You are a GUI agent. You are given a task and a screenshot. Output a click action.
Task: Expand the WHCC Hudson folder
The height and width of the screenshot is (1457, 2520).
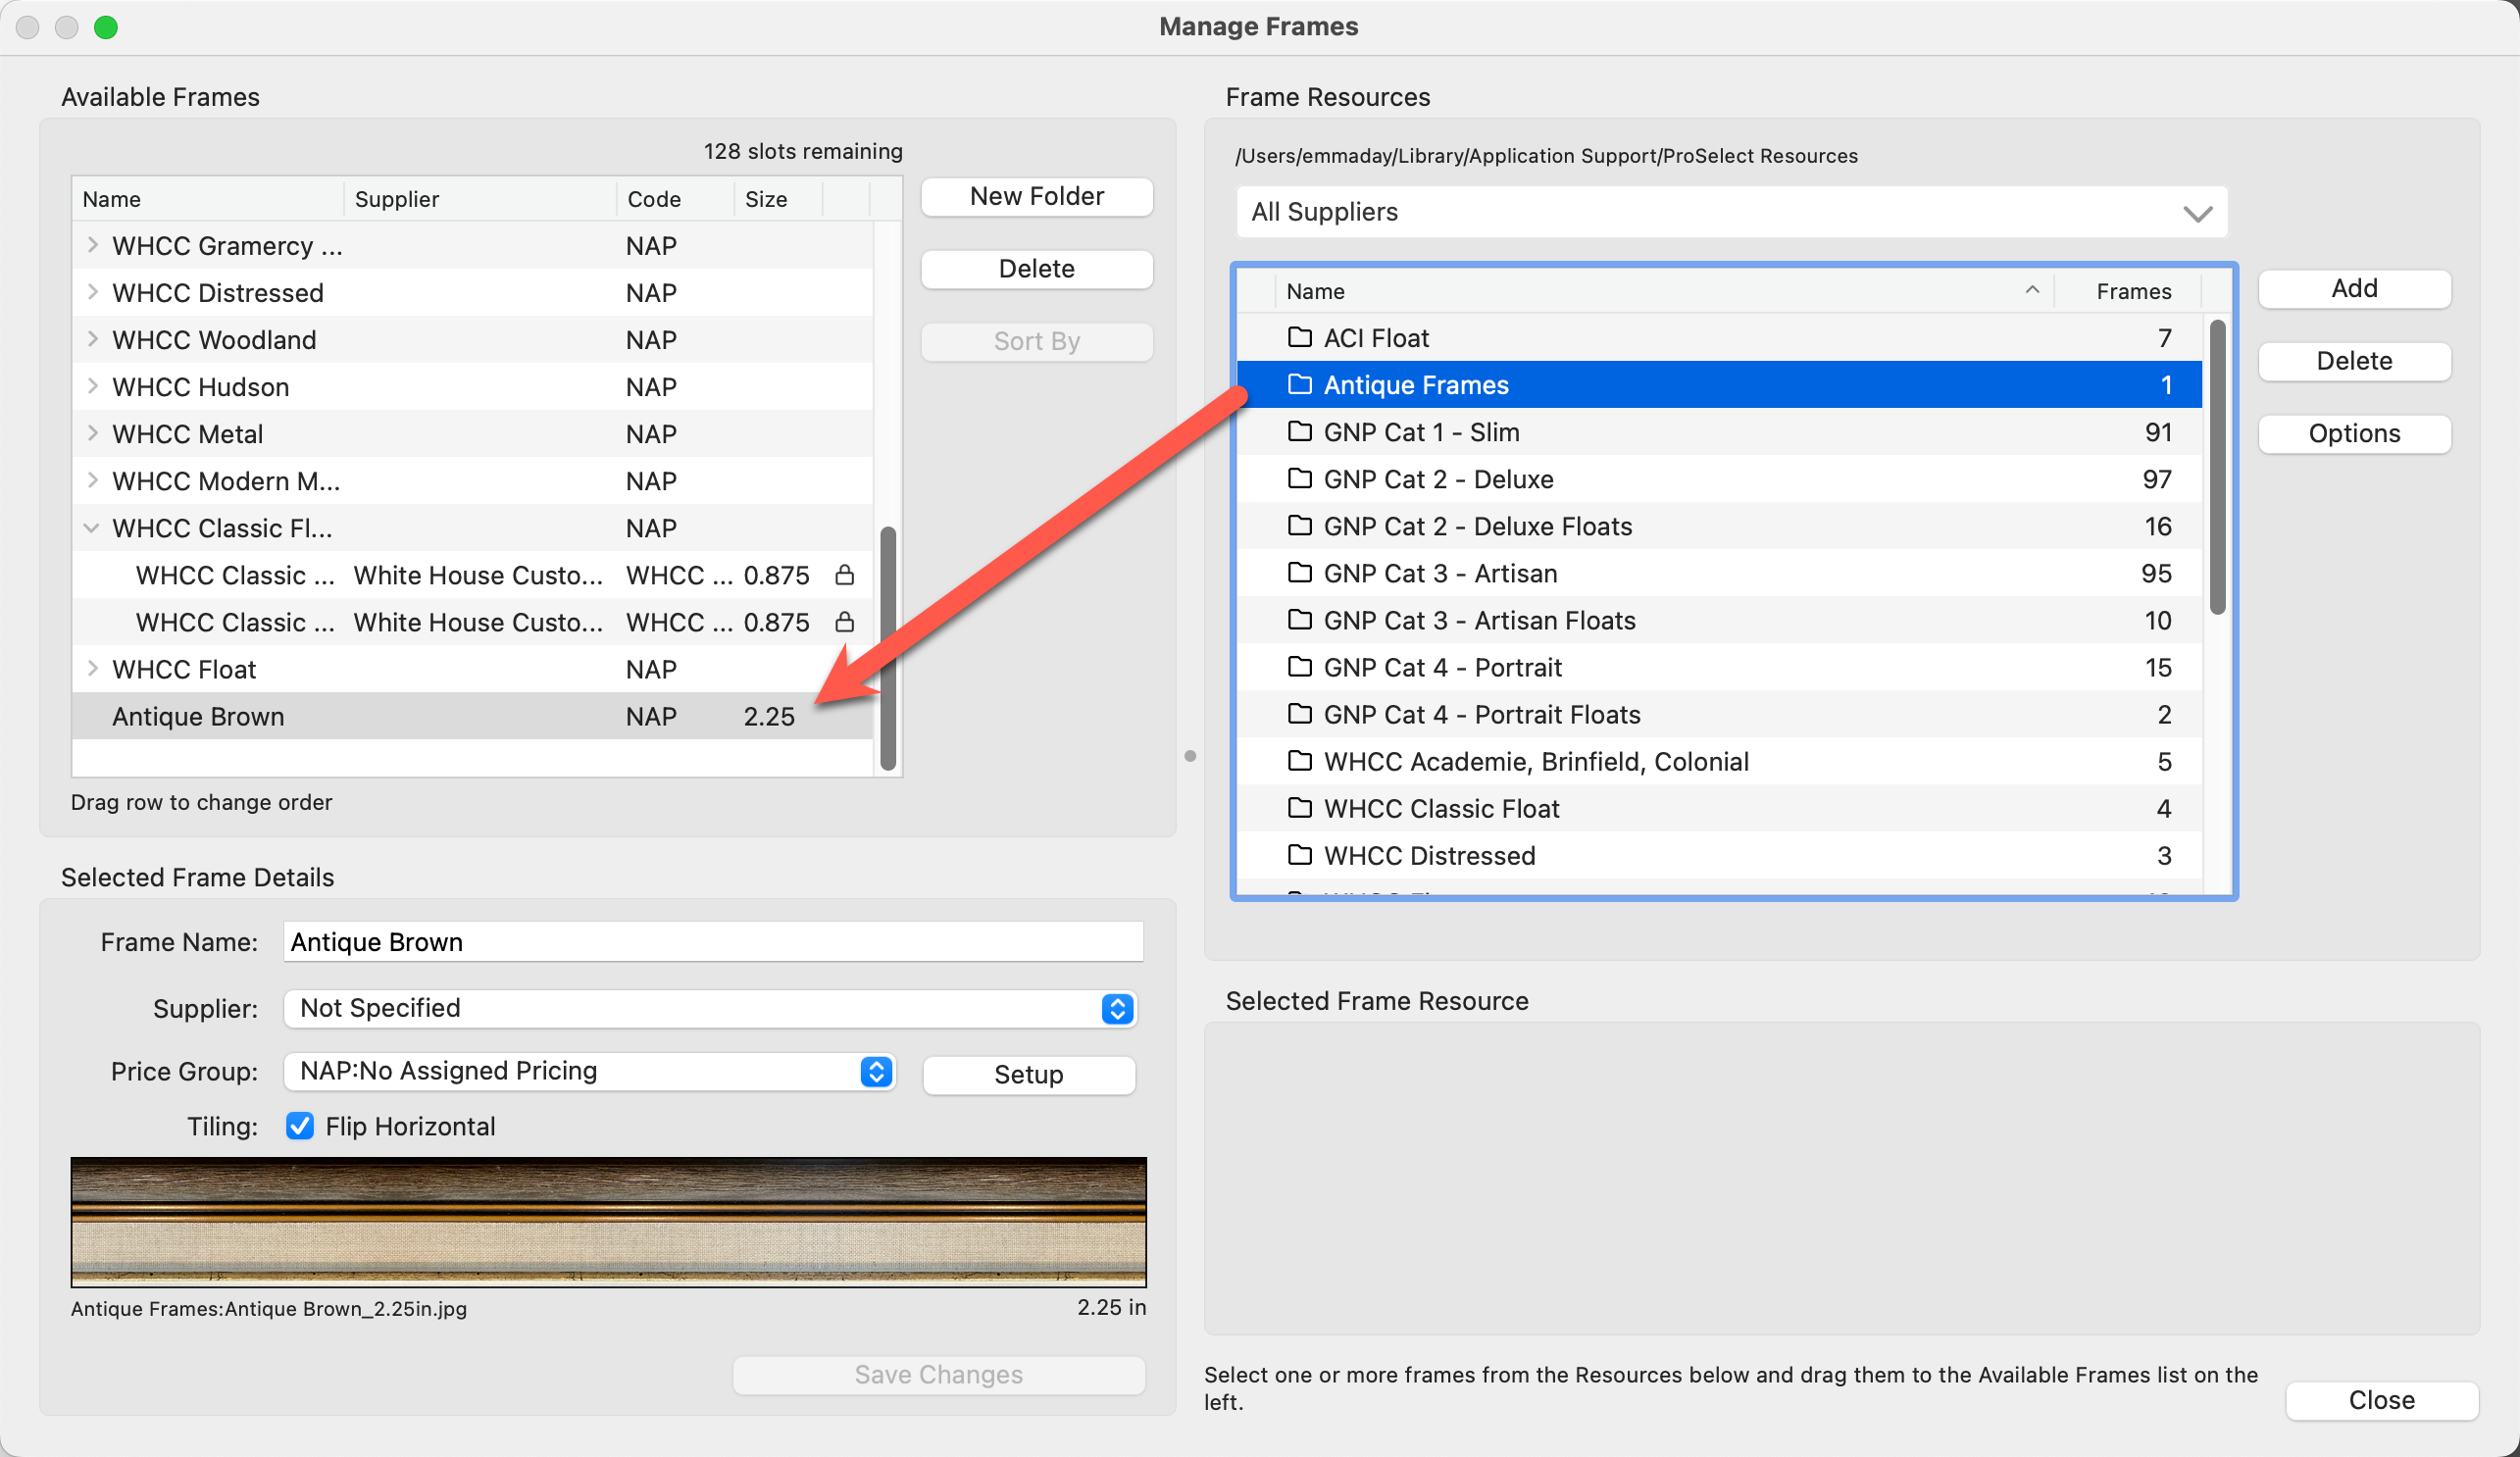coord(92,386)
